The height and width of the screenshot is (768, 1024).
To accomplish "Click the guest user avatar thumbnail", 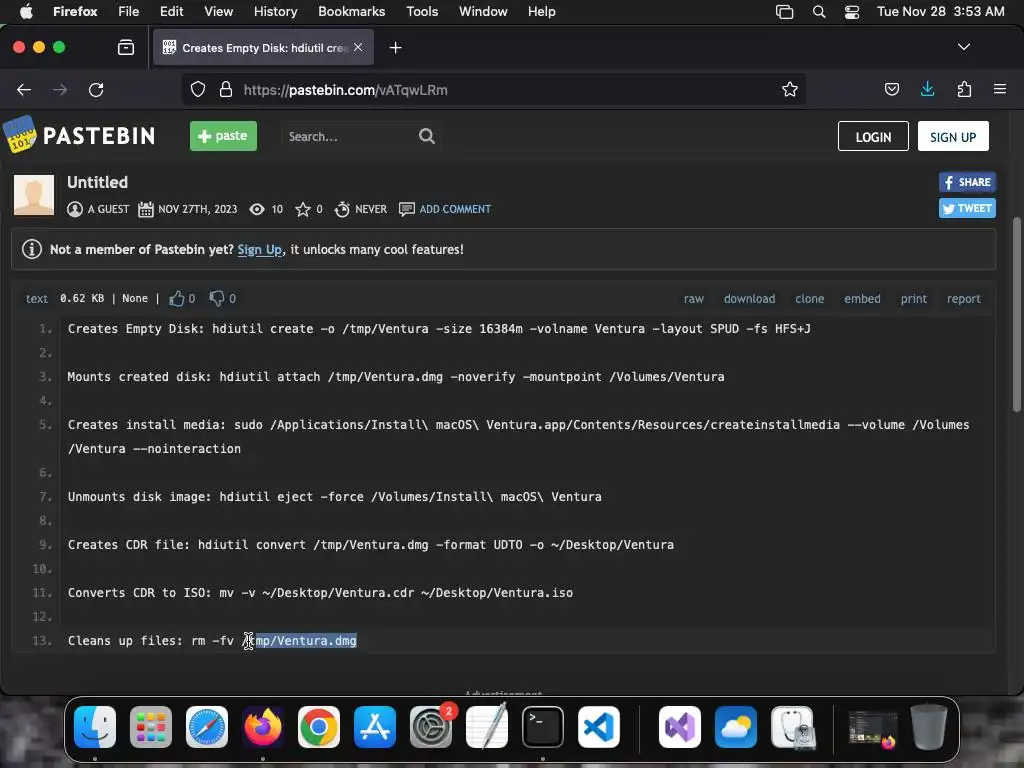I will coord(34,195).
